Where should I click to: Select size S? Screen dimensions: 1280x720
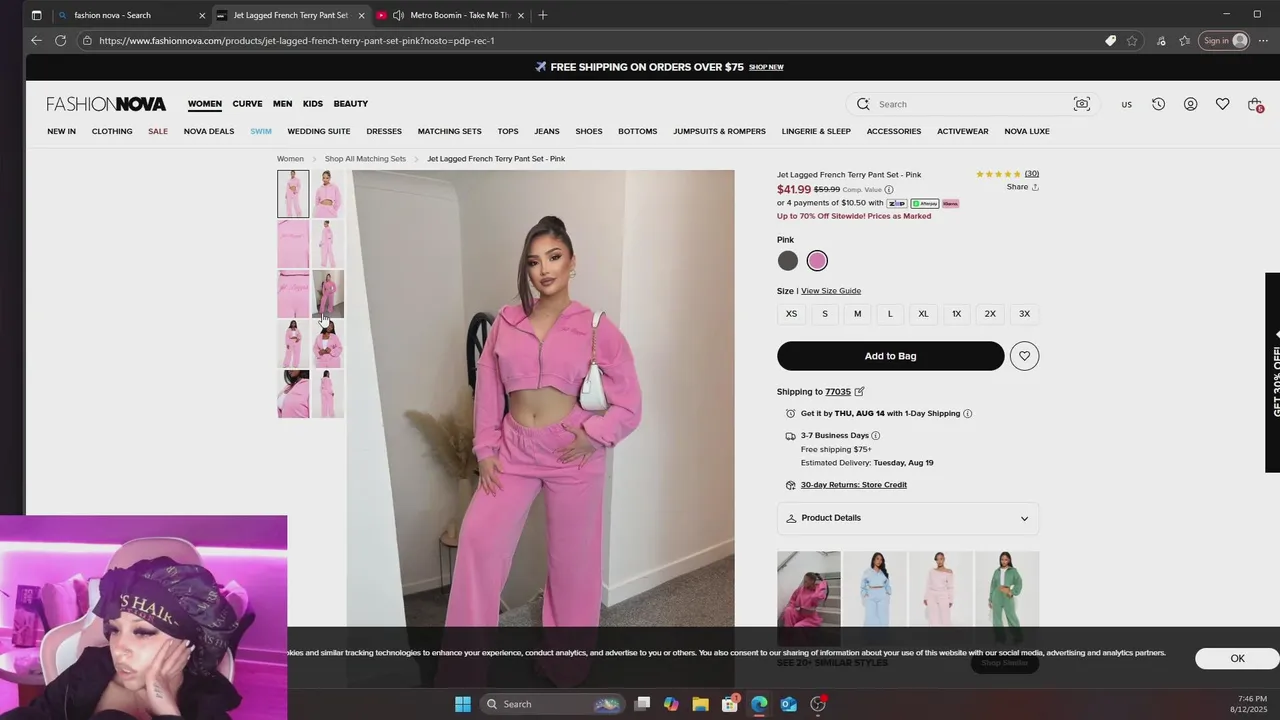point(825,314)
